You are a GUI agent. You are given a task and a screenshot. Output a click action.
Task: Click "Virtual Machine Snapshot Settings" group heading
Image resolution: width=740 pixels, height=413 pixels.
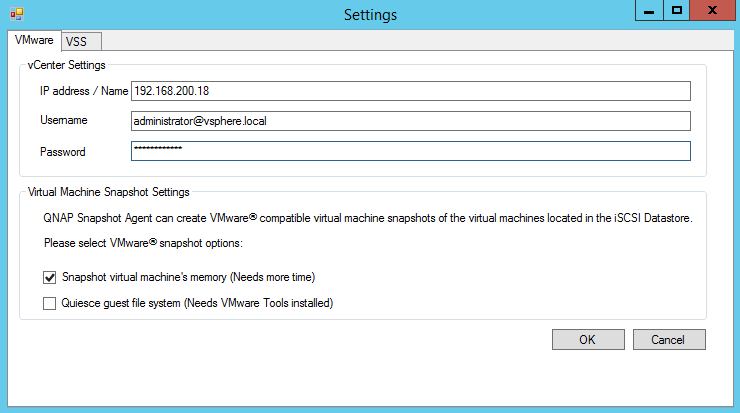[109, 192]
